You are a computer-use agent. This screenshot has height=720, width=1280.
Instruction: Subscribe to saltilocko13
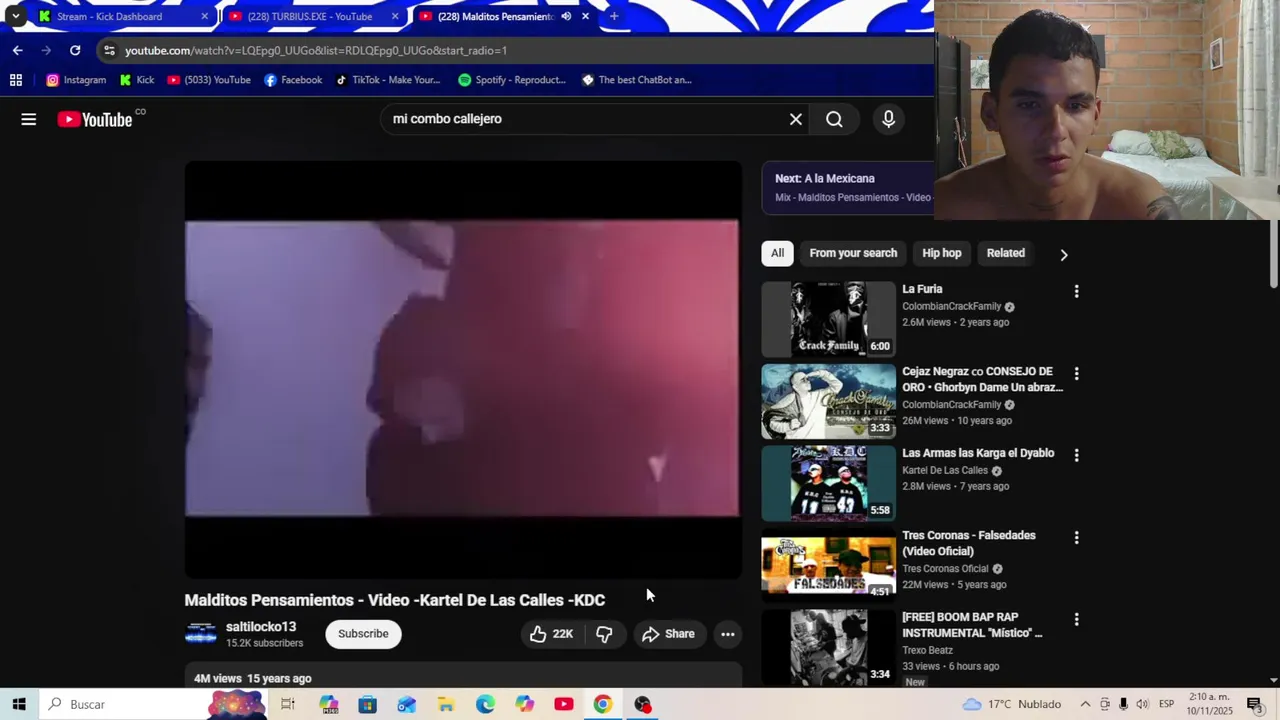point(363,634)
